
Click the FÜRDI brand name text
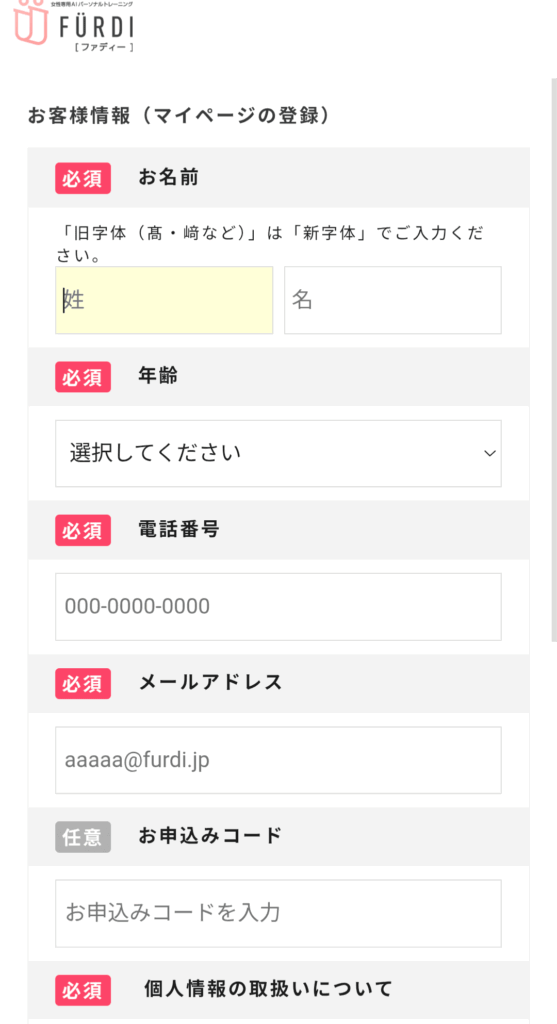click(97, 26)
